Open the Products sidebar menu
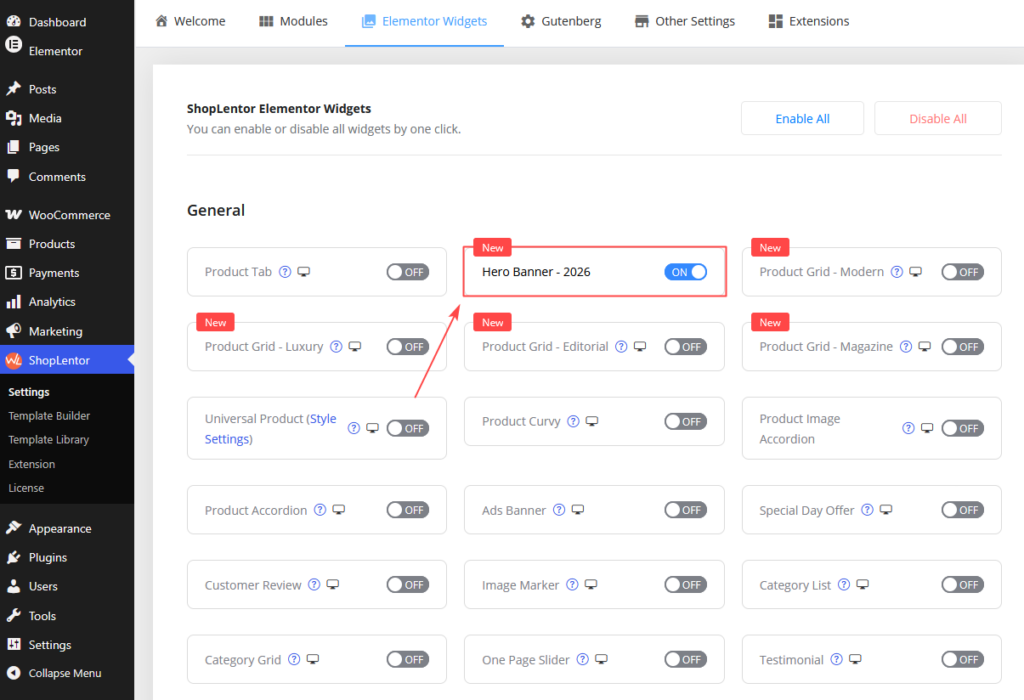Viewport: 1024px width, 700px height. click(x=67, y=244)
